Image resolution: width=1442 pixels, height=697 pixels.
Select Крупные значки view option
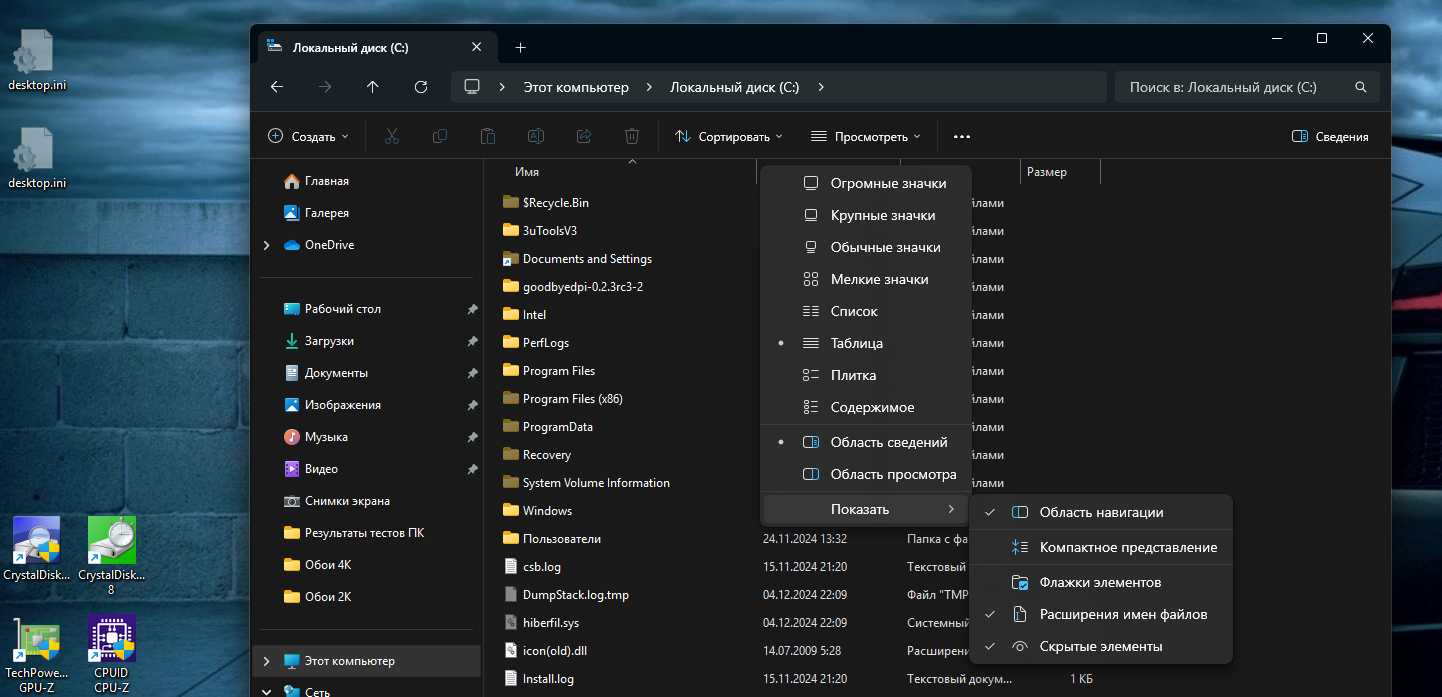(882, 215)
